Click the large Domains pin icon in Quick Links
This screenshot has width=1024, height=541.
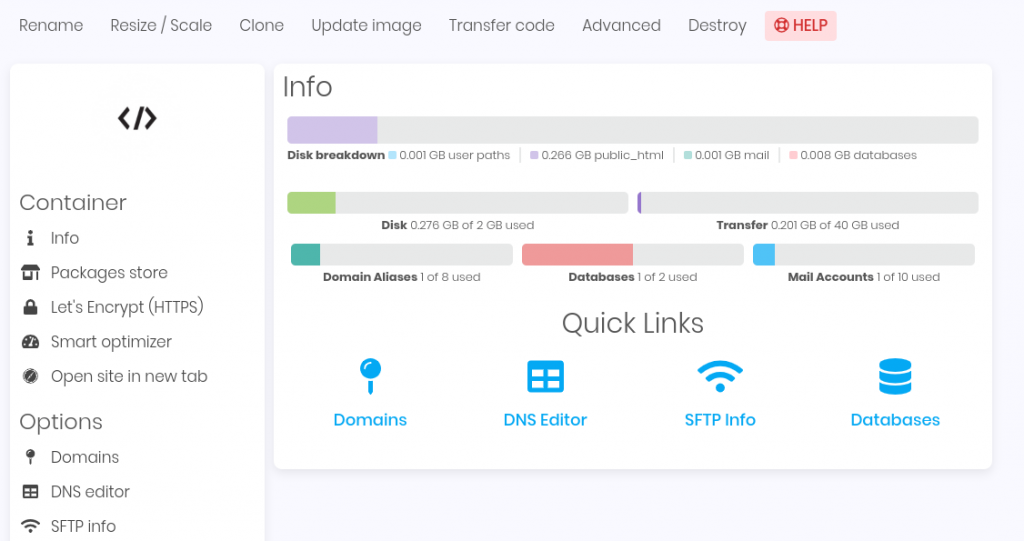pyautogui.click(x=370, y=376)
